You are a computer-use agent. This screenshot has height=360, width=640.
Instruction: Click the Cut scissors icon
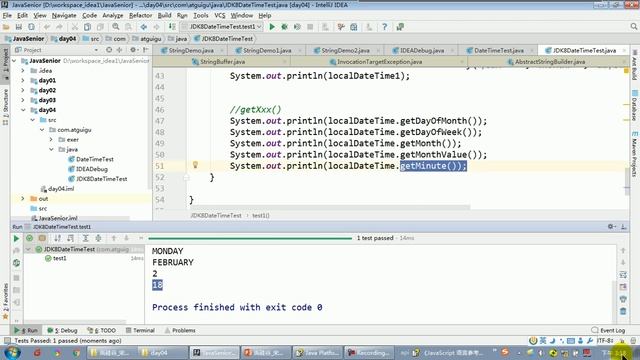pos(75,27)
